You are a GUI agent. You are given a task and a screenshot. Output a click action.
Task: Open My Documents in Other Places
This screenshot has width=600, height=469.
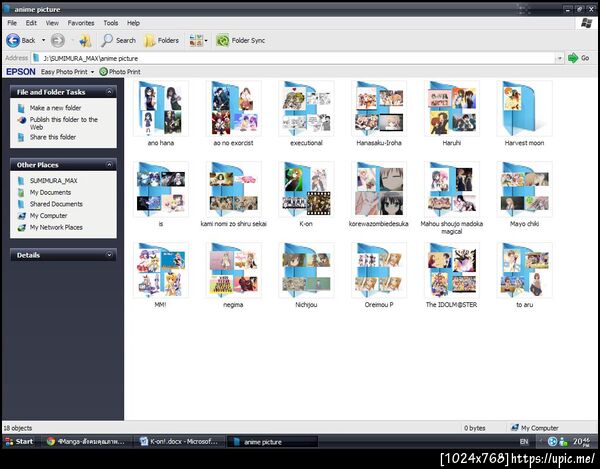pyautogui.click(x=50, y=192)
